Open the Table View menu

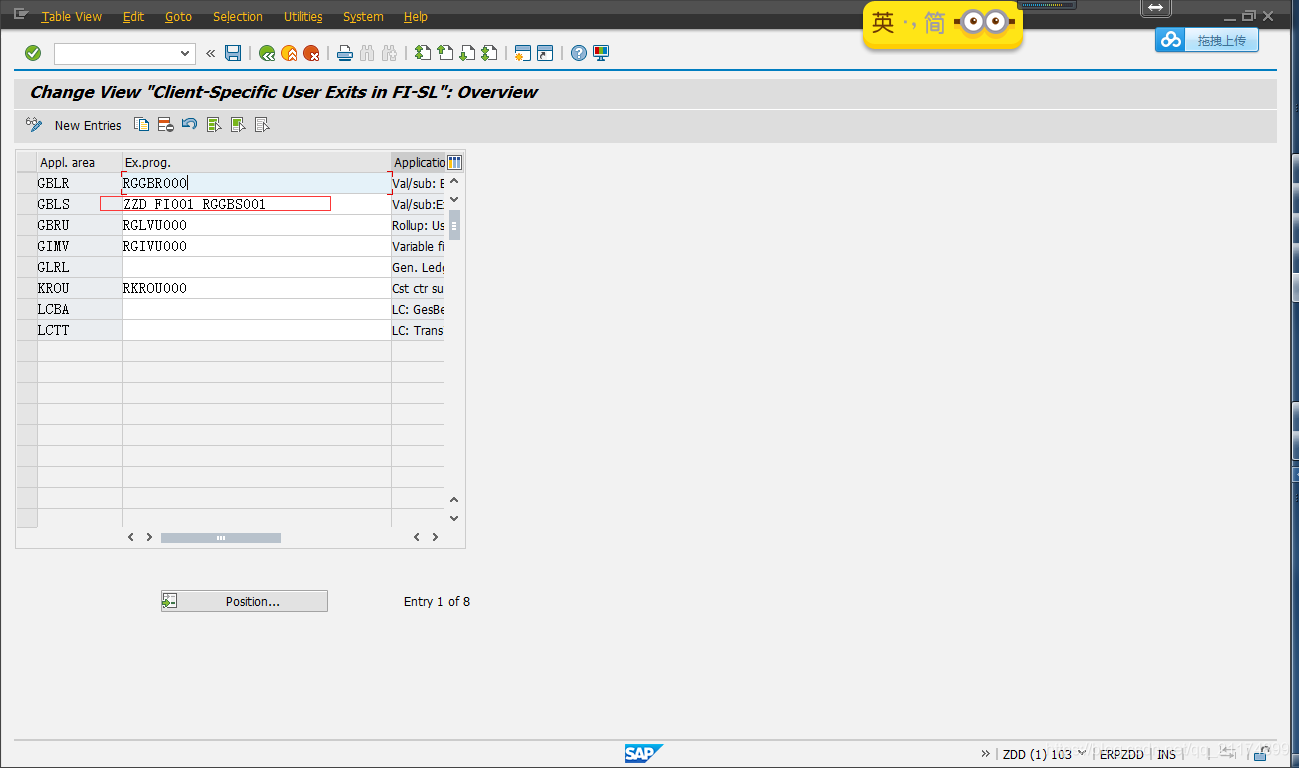[70, 16]
